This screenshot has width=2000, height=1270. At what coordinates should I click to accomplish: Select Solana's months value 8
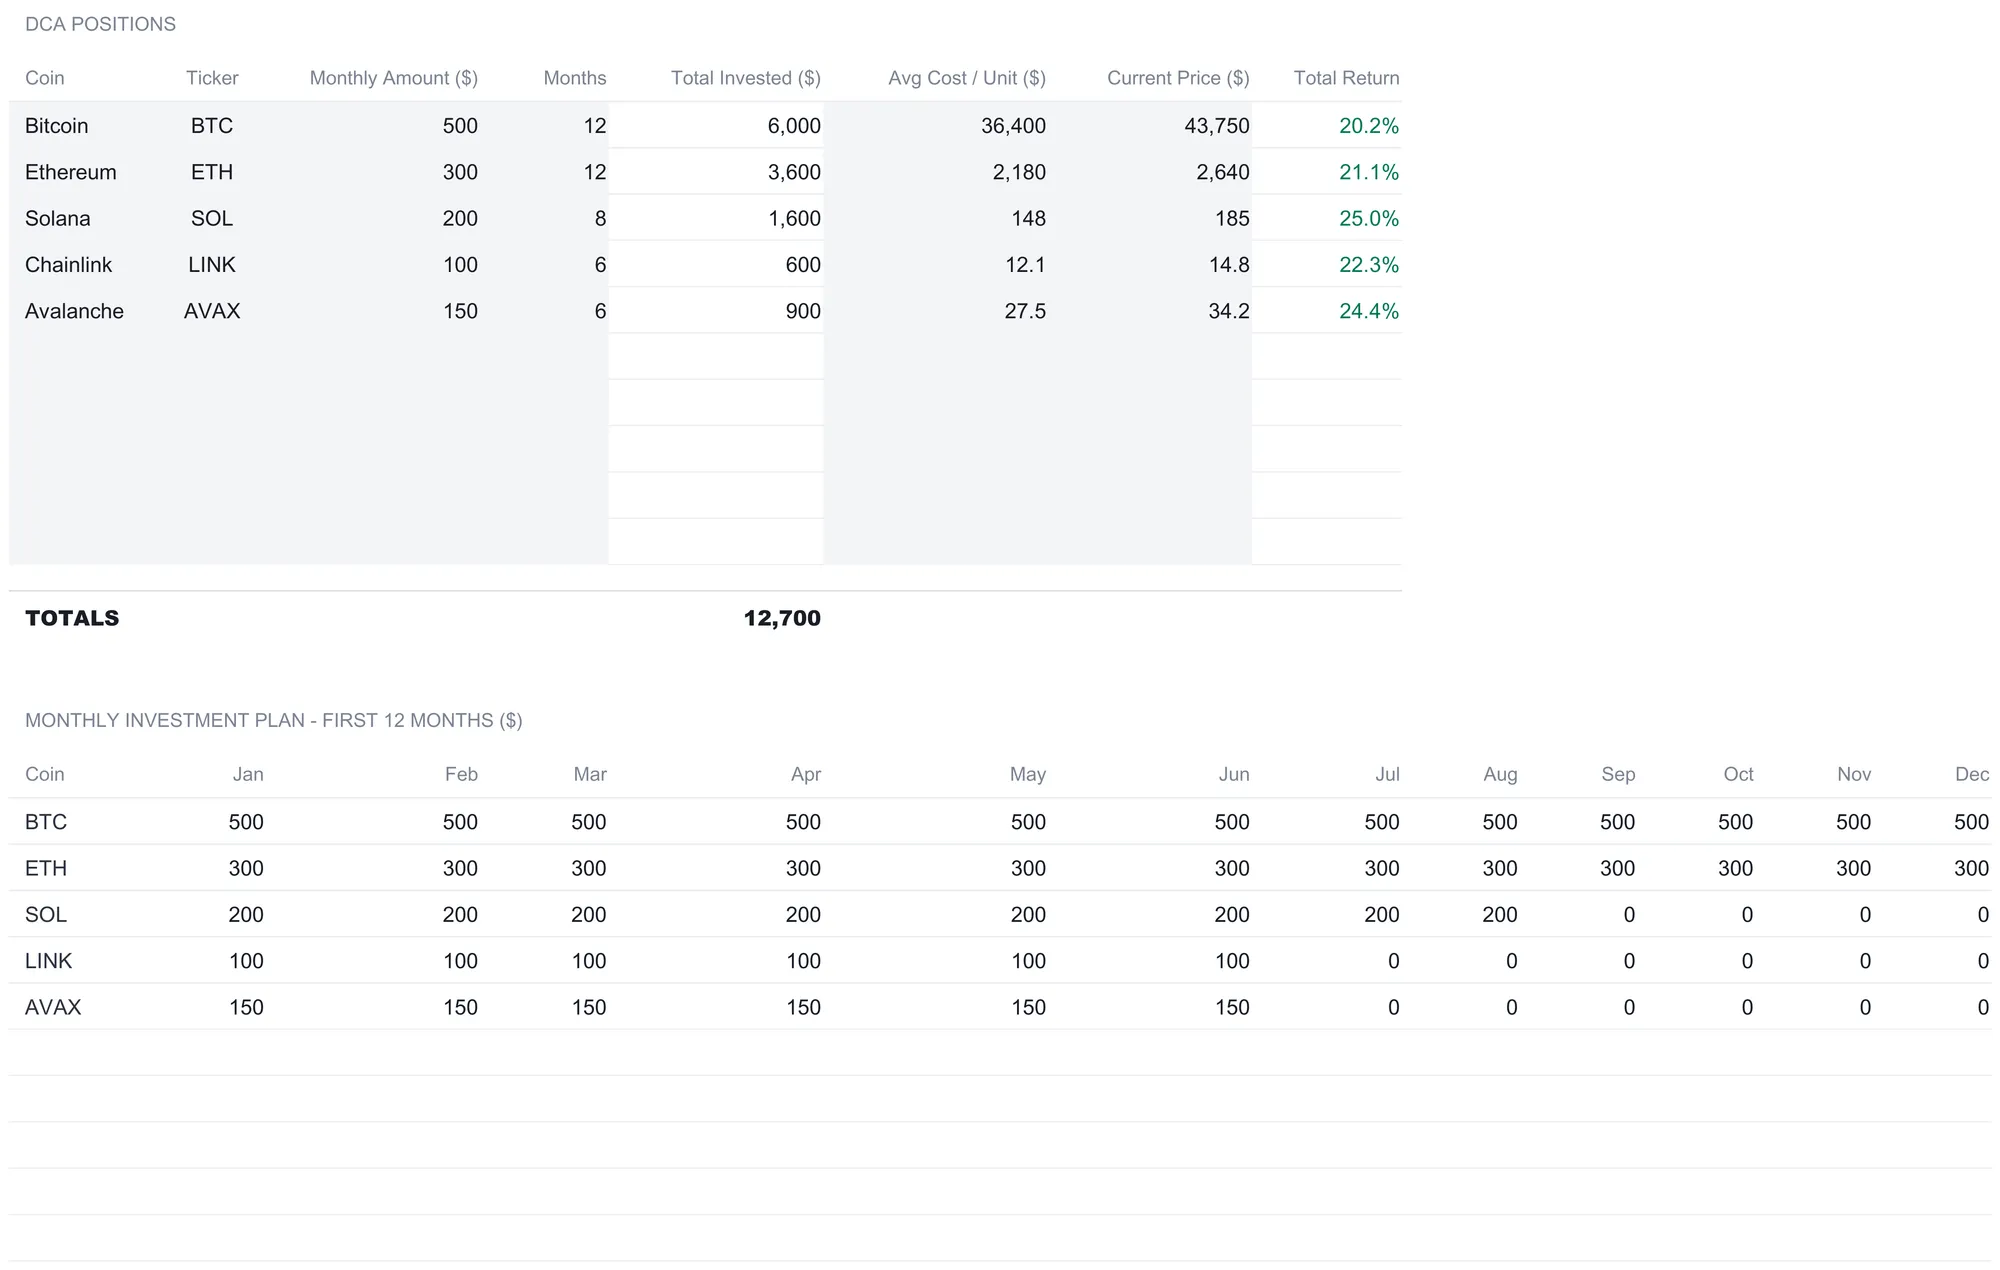tap(600, 218)
